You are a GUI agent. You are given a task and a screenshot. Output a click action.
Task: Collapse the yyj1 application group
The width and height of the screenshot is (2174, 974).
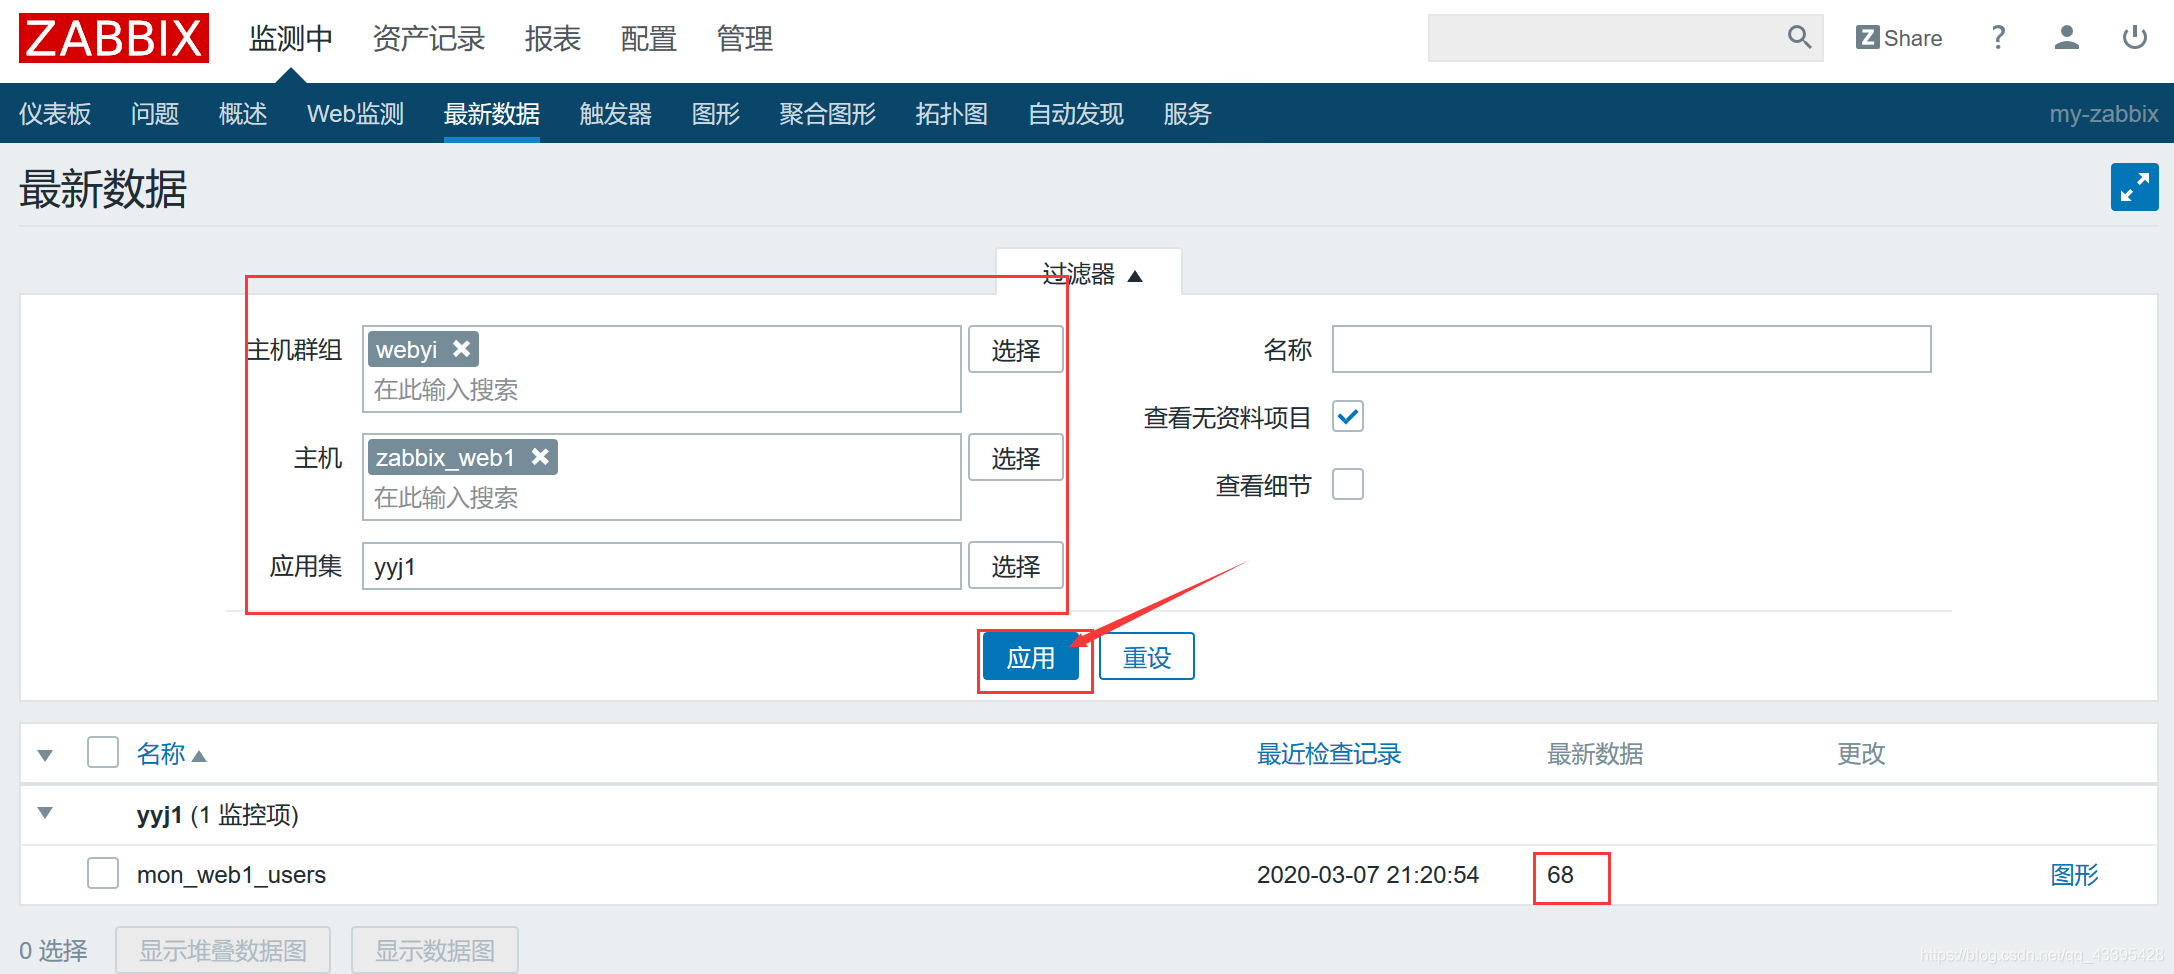click(x=45, y=813)
